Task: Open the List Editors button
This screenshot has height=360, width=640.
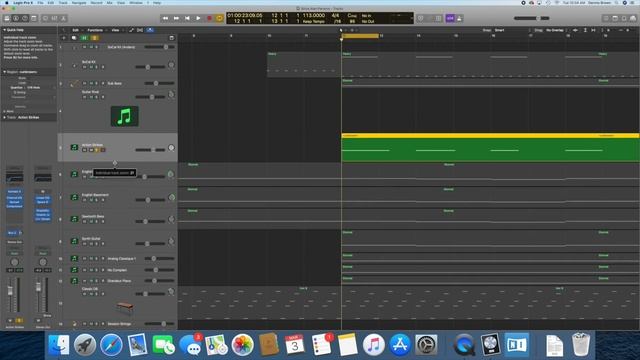Action: [x=606, y=18]
